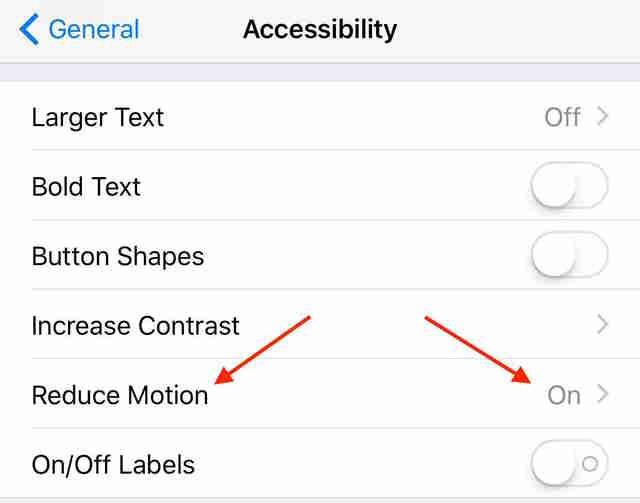This screenshot has width=640, height=503.
Task: Click the Increase Contrast chevron arrow
Action: tap(602, 325)
